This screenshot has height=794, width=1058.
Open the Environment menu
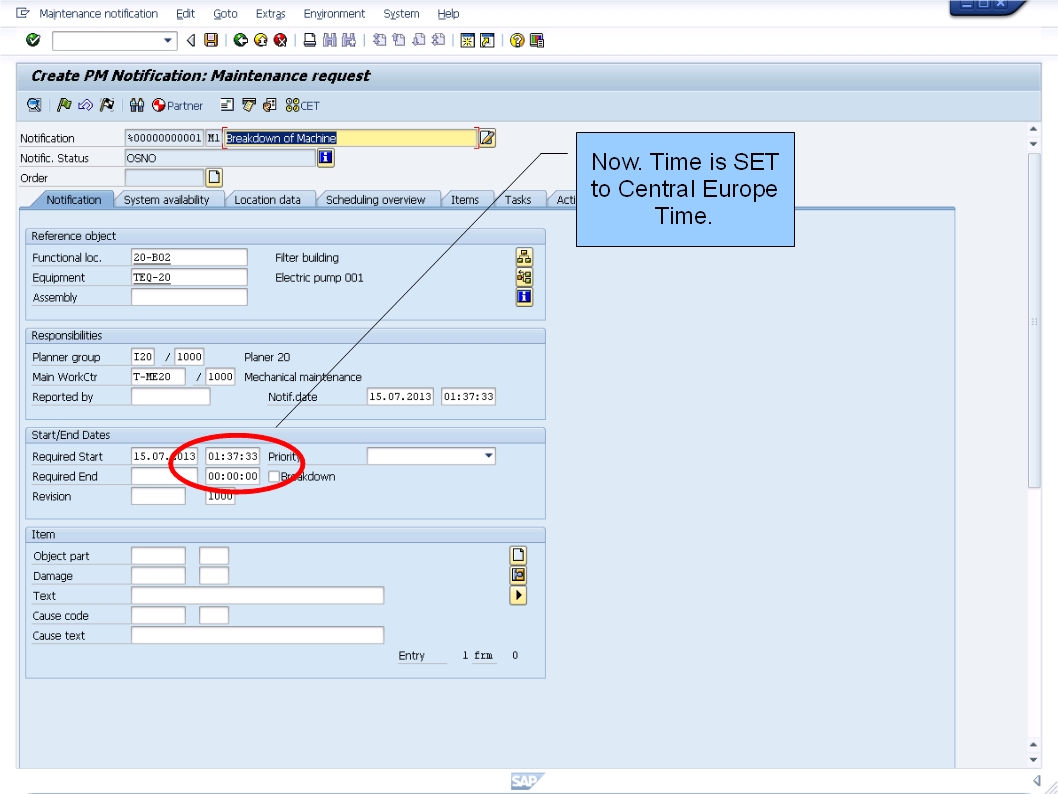pos(334,13)
